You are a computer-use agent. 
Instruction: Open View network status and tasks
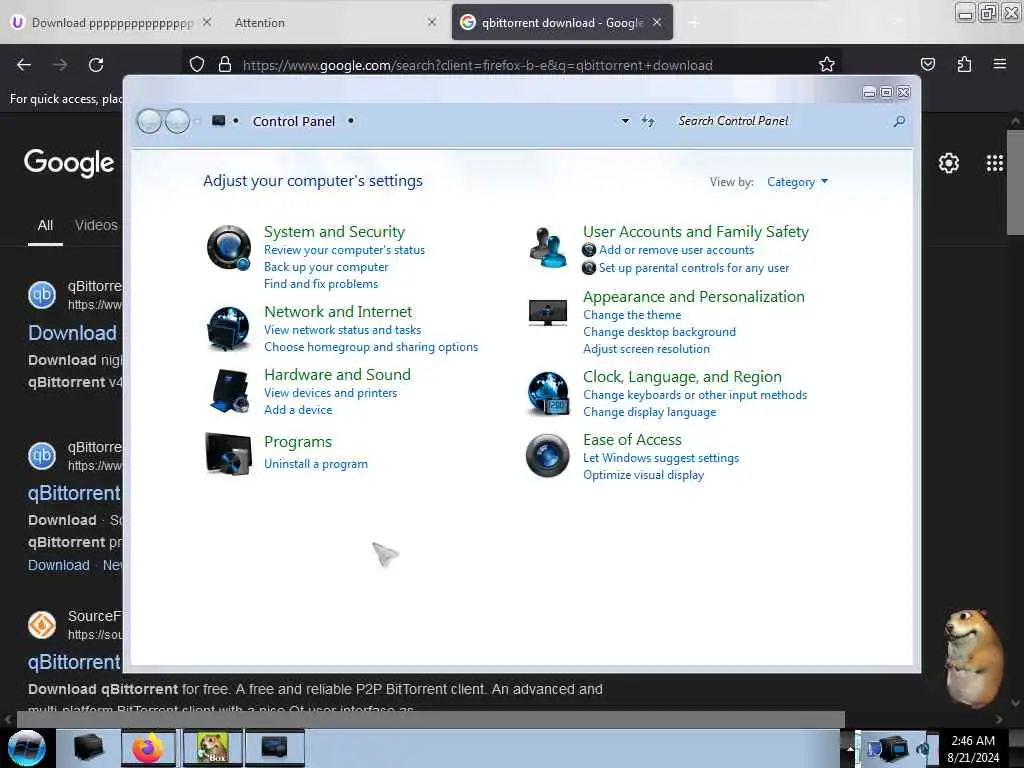[342, 330]
